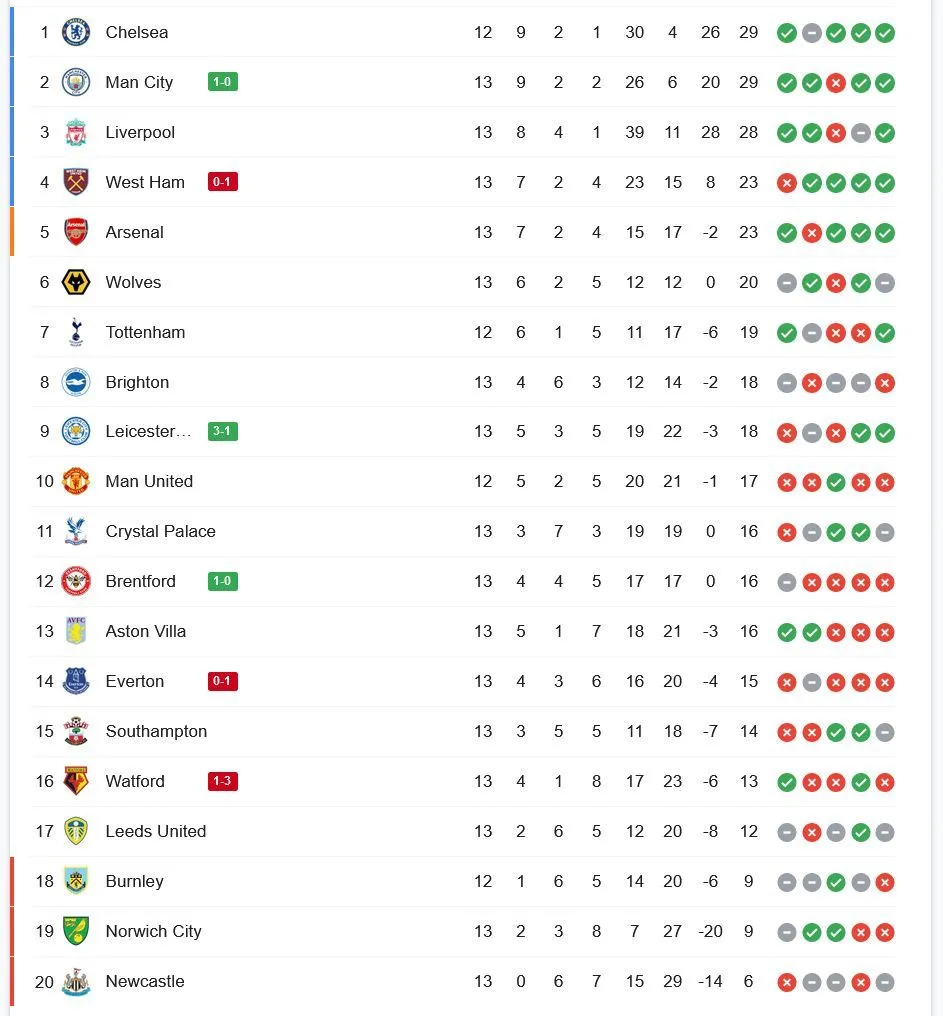The height and width of the screenshot is (1016, 943).
Task: Click the Southampton team name
Action: (x=156, y=731)
